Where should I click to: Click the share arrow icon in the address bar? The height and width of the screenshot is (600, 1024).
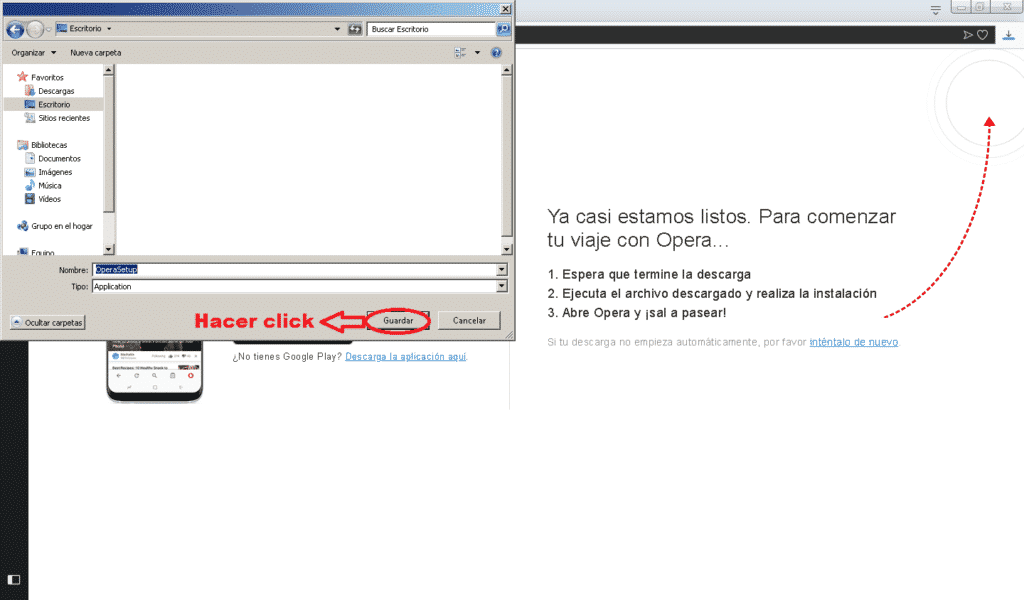pos(967,34)
